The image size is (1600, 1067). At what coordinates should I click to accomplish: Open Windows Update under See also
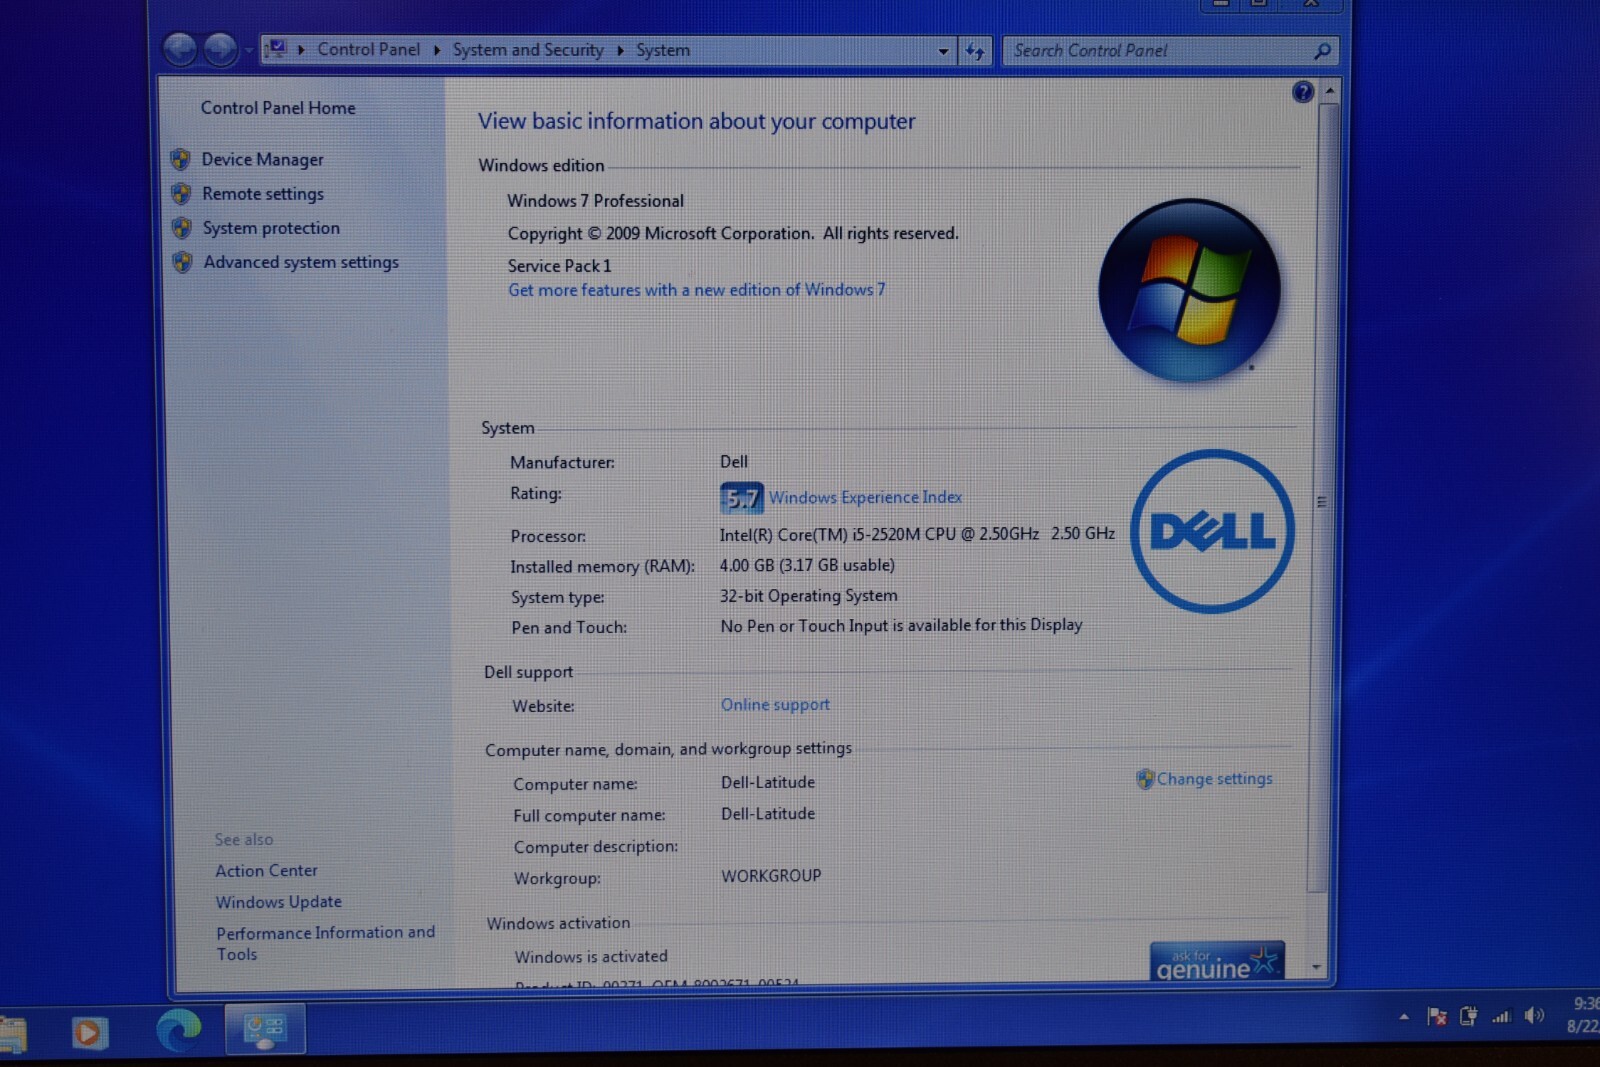[x=278, y=902]
